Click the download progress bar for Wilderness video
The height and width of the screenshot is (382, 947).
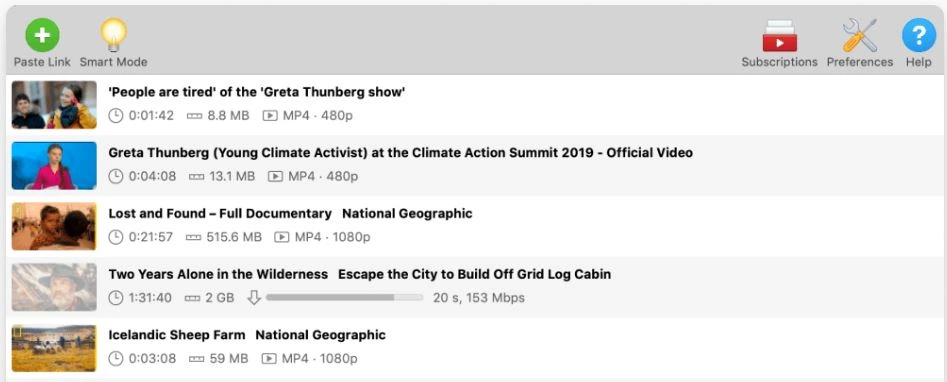pyautogui.click(x=344, y=297)
